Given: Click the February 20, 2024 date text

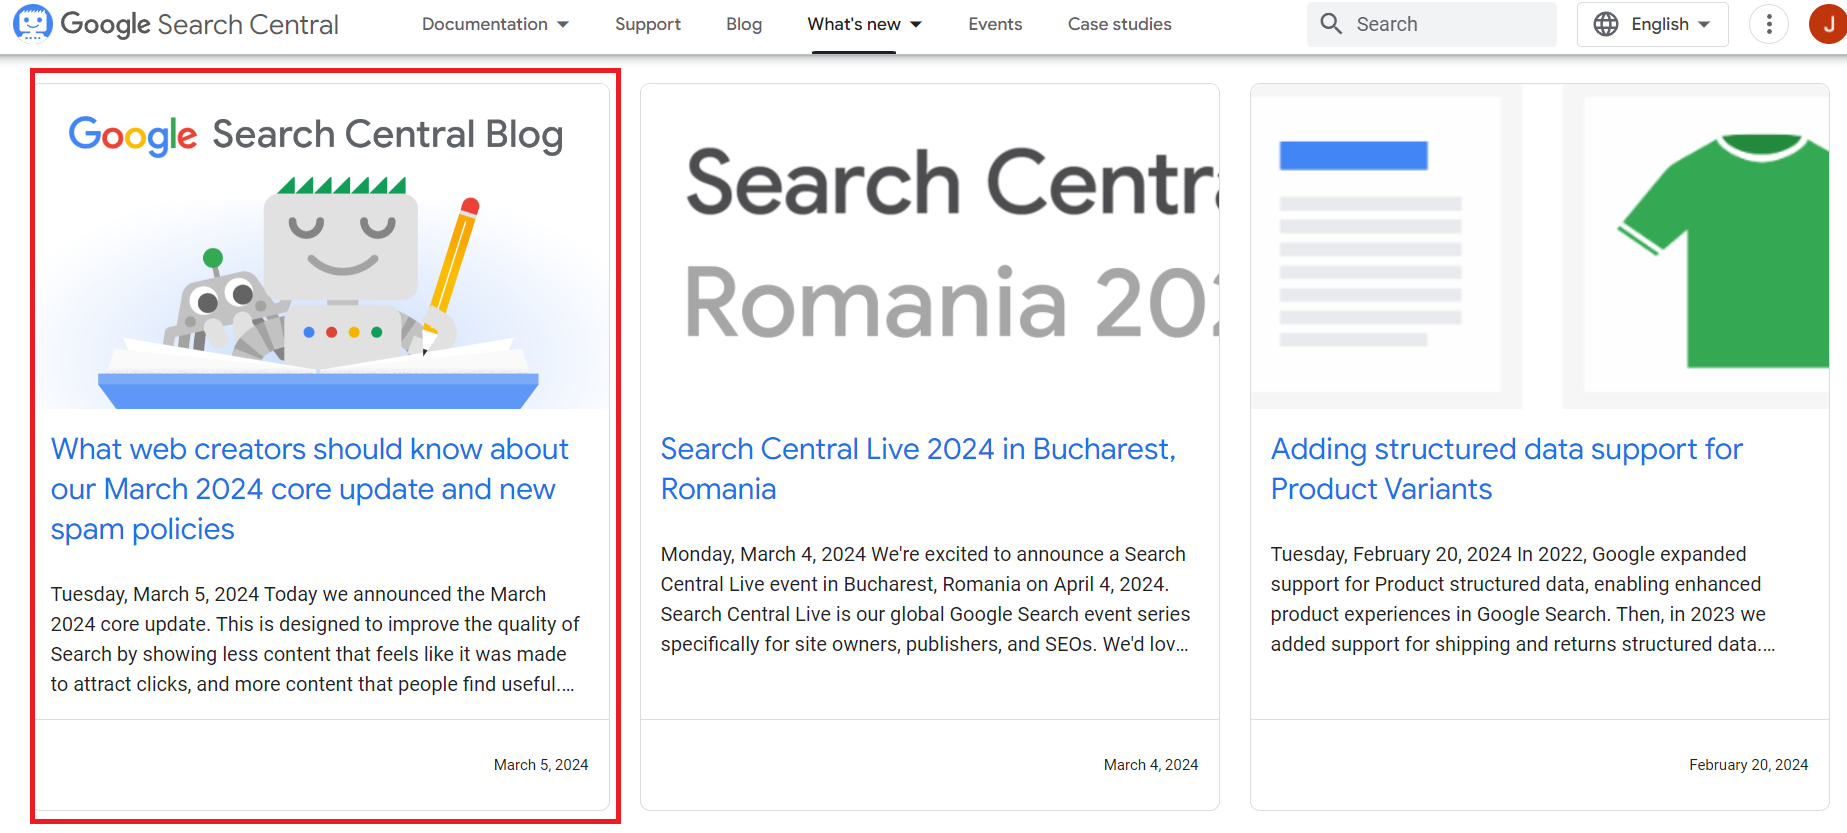Looking at the screenshot, I should (x=1749, y=765).
